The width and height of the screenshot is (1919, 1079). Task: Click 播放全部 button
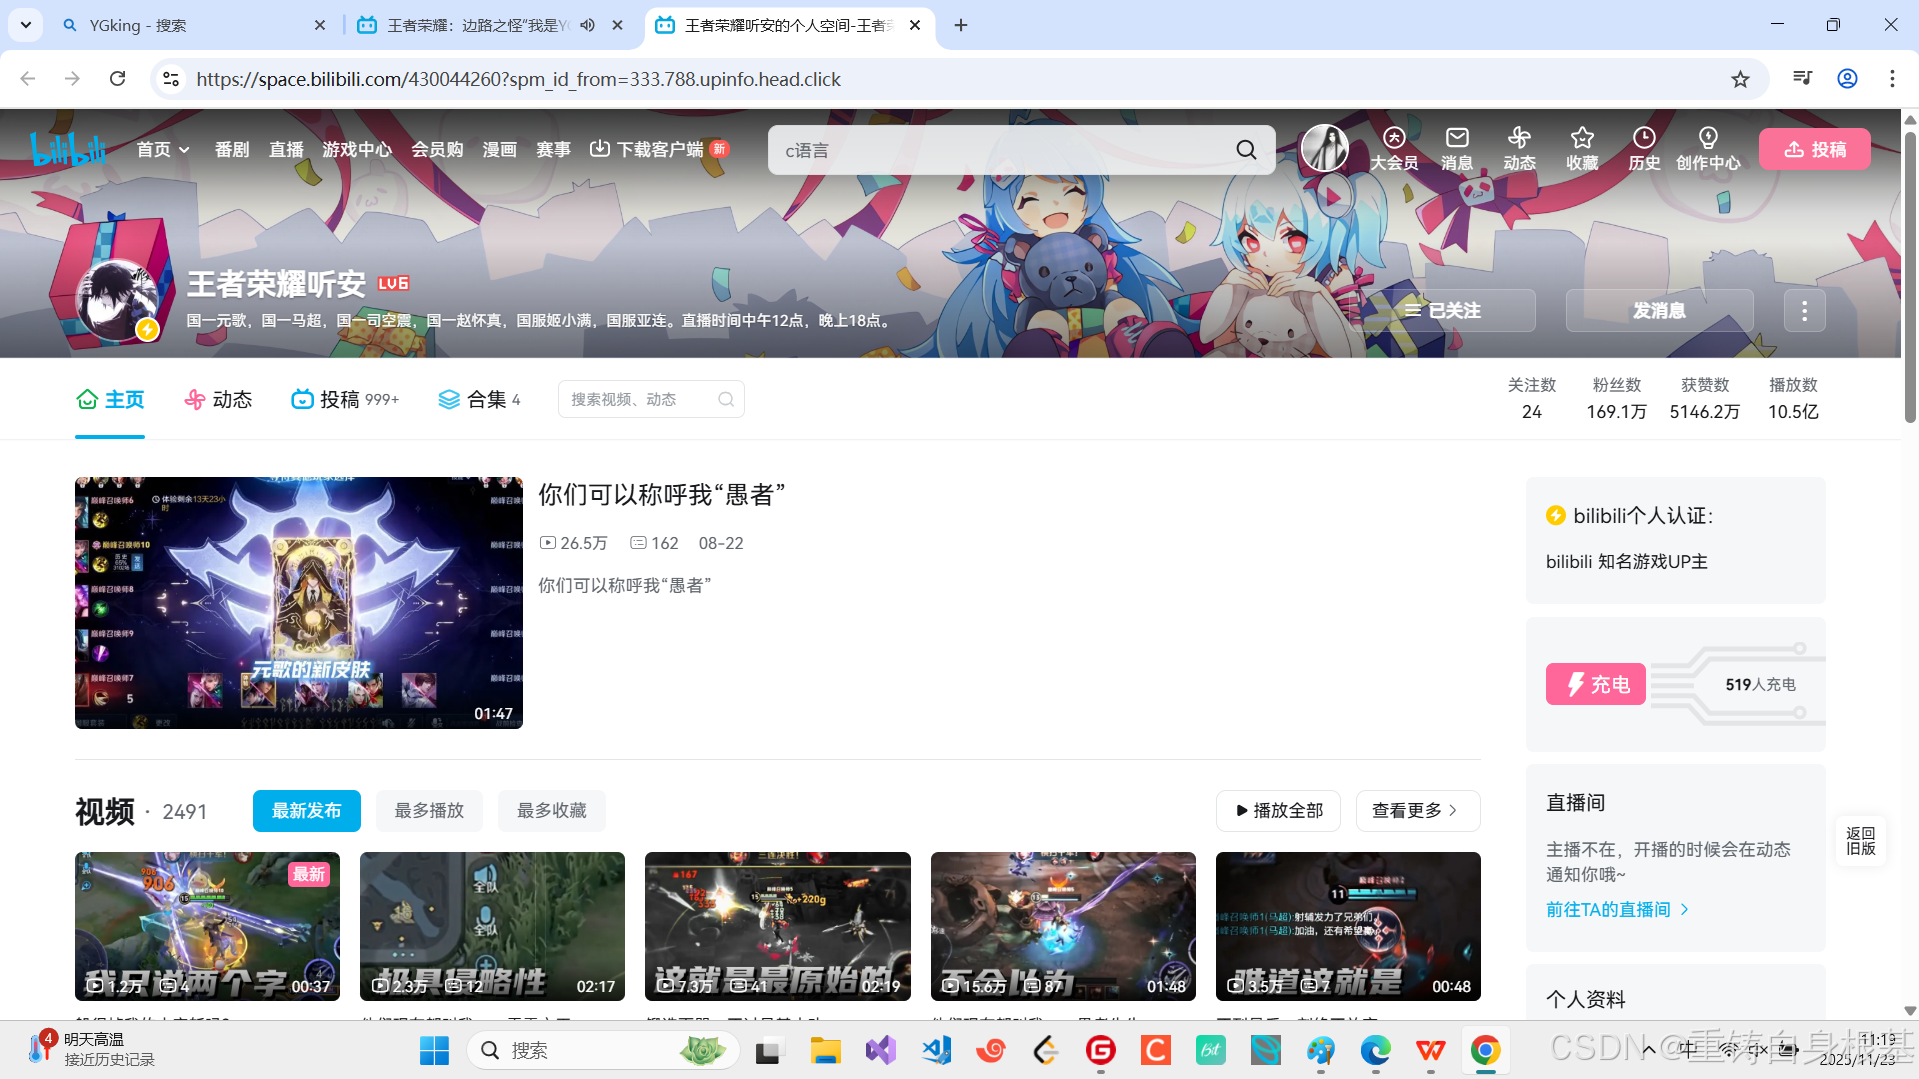click(x=1279, y=811)
